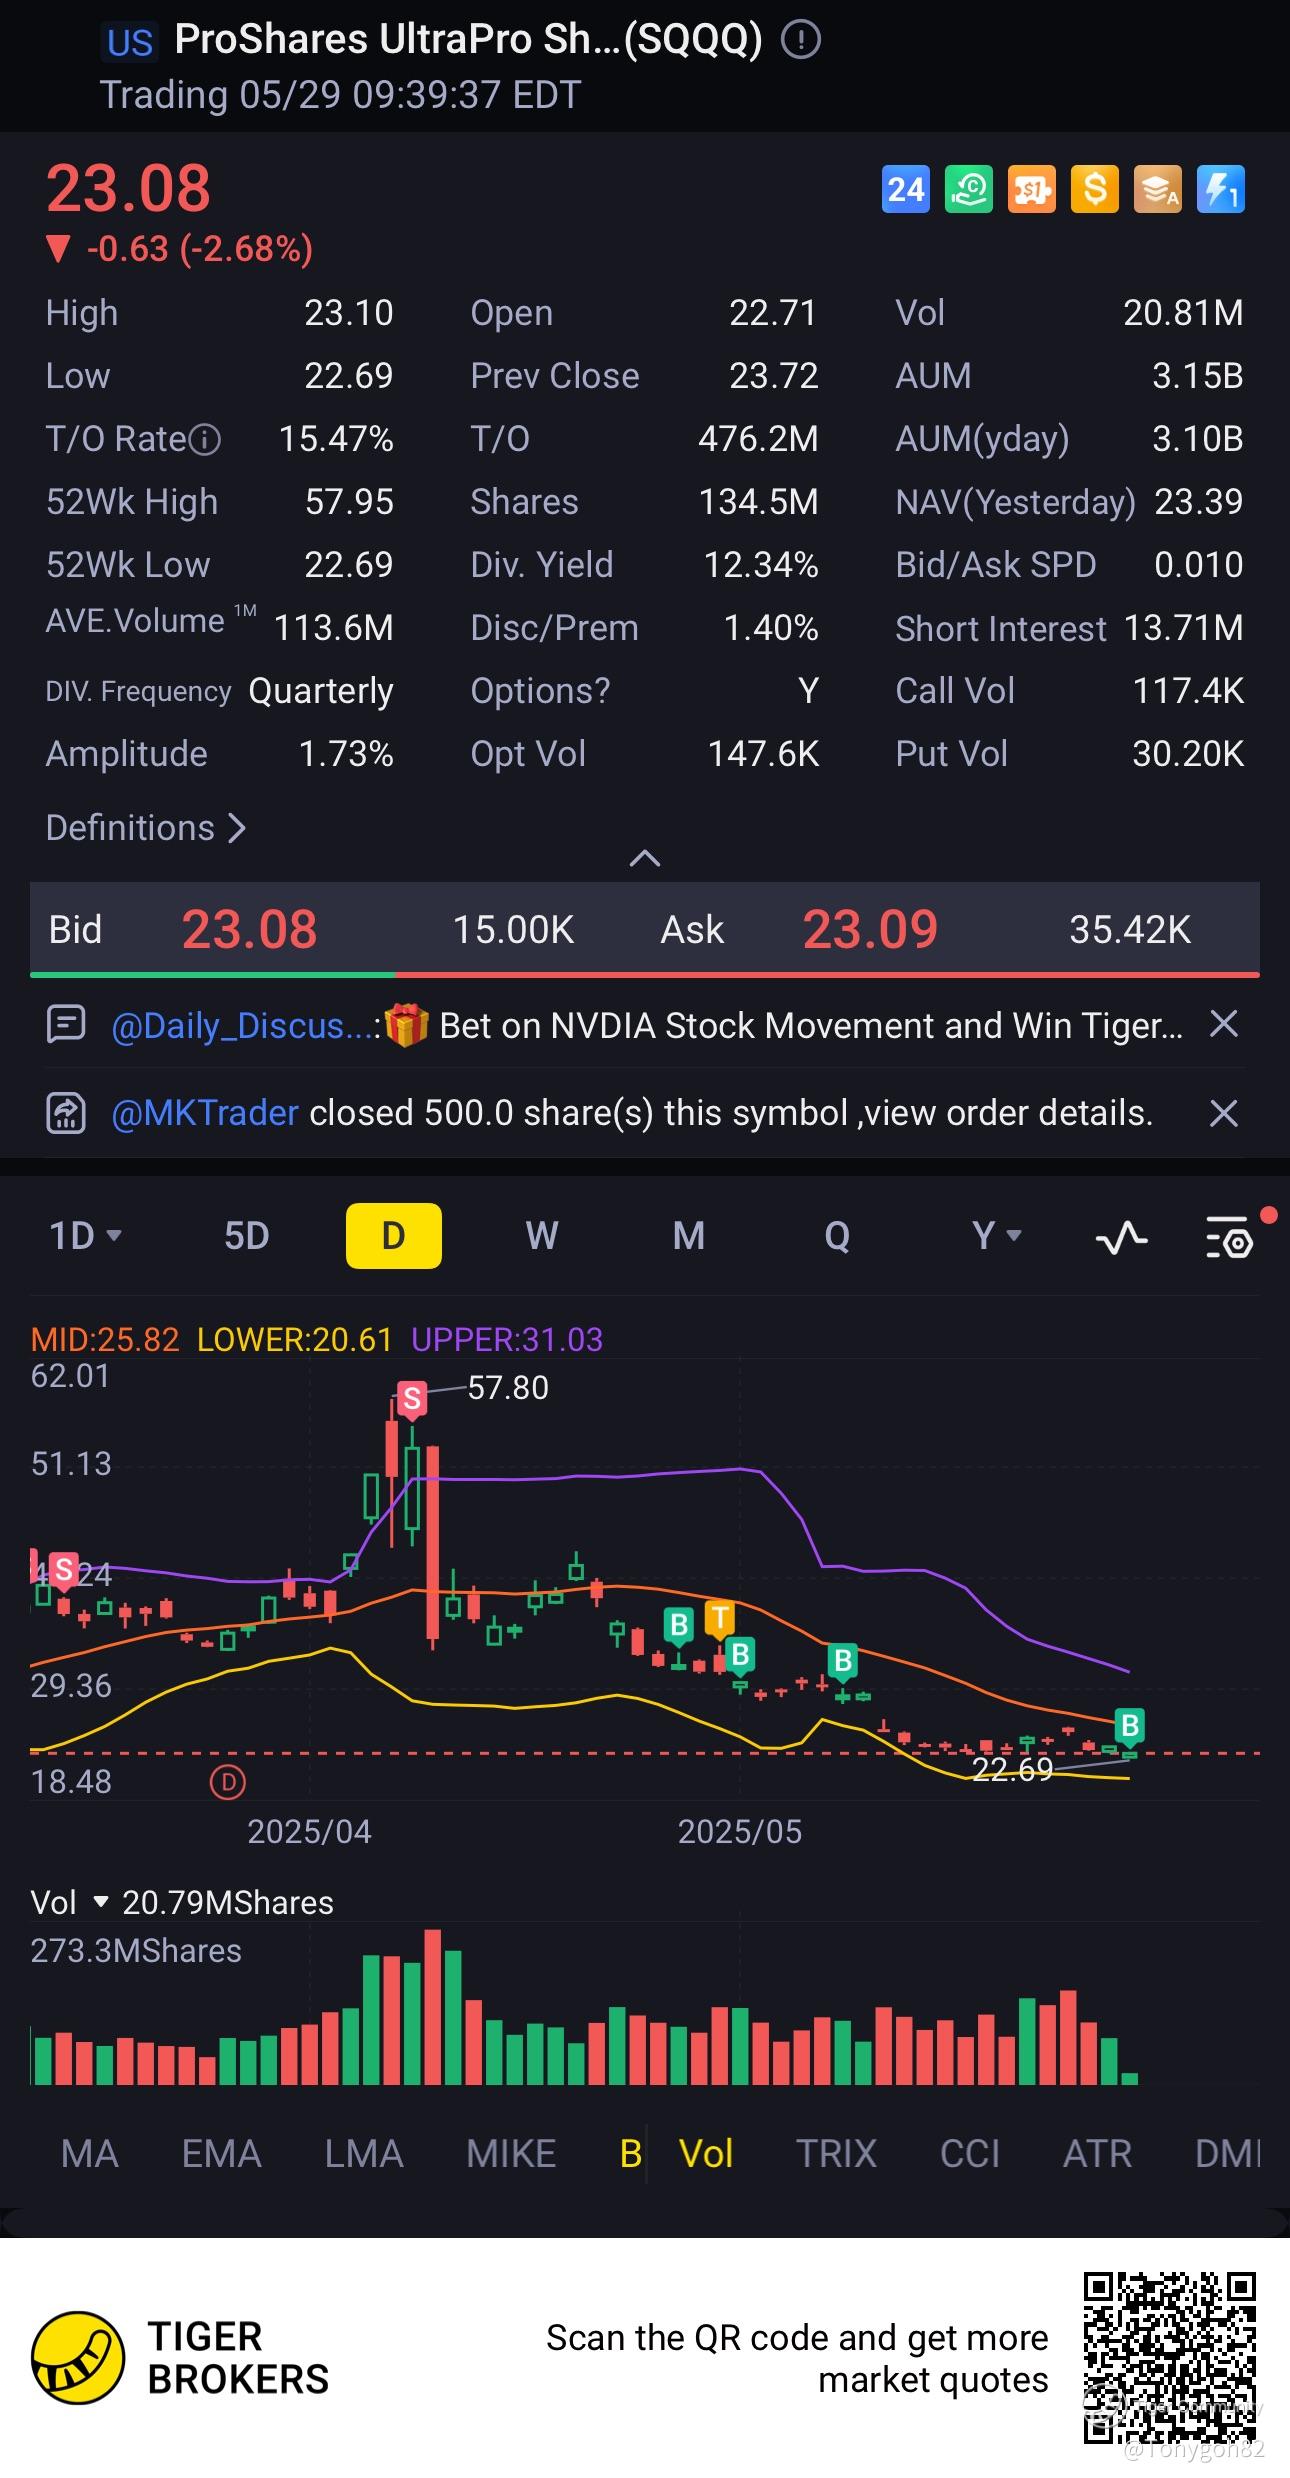Switch to the Q quarterly chart tab

pyautogui.click(x=837, y=1236)
